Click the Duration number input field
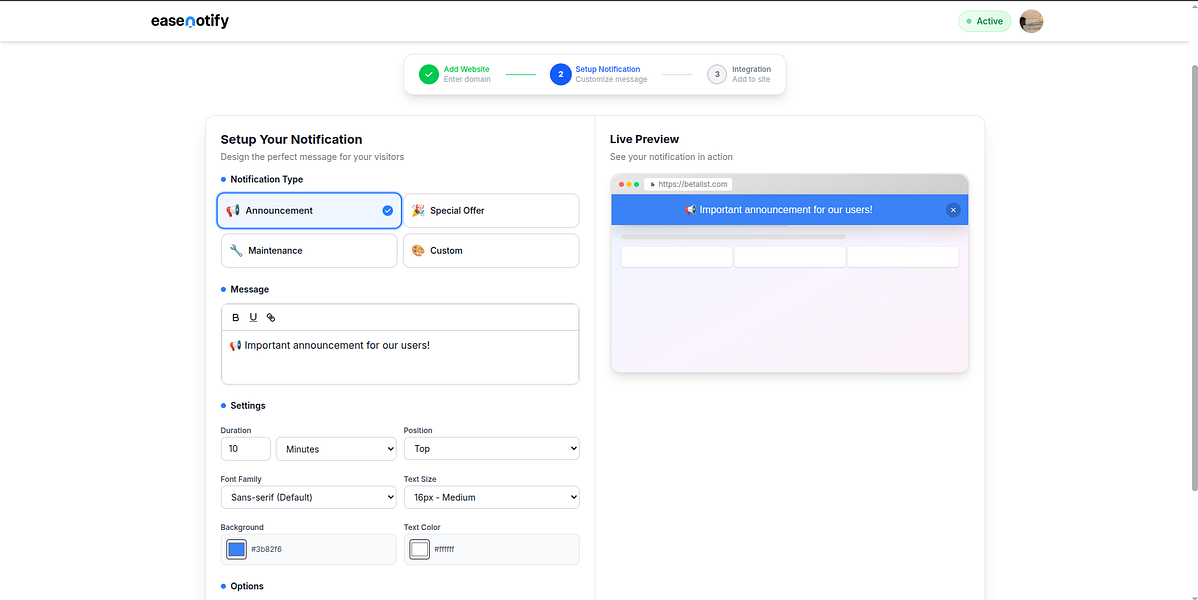1198x600 pixels. [x=245, y=449]
